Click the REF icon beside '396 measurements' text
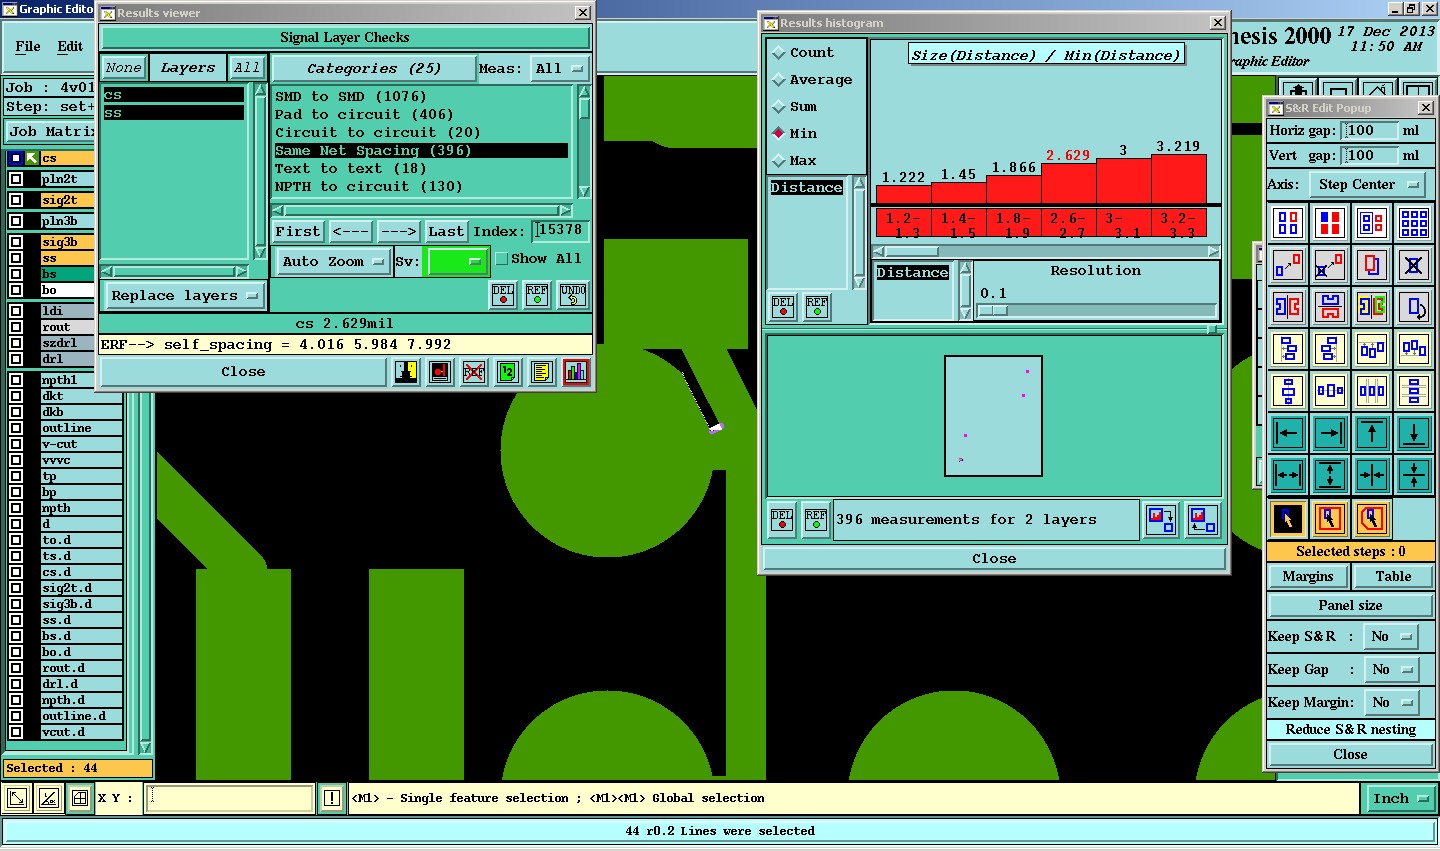 (x=816, y=520)
